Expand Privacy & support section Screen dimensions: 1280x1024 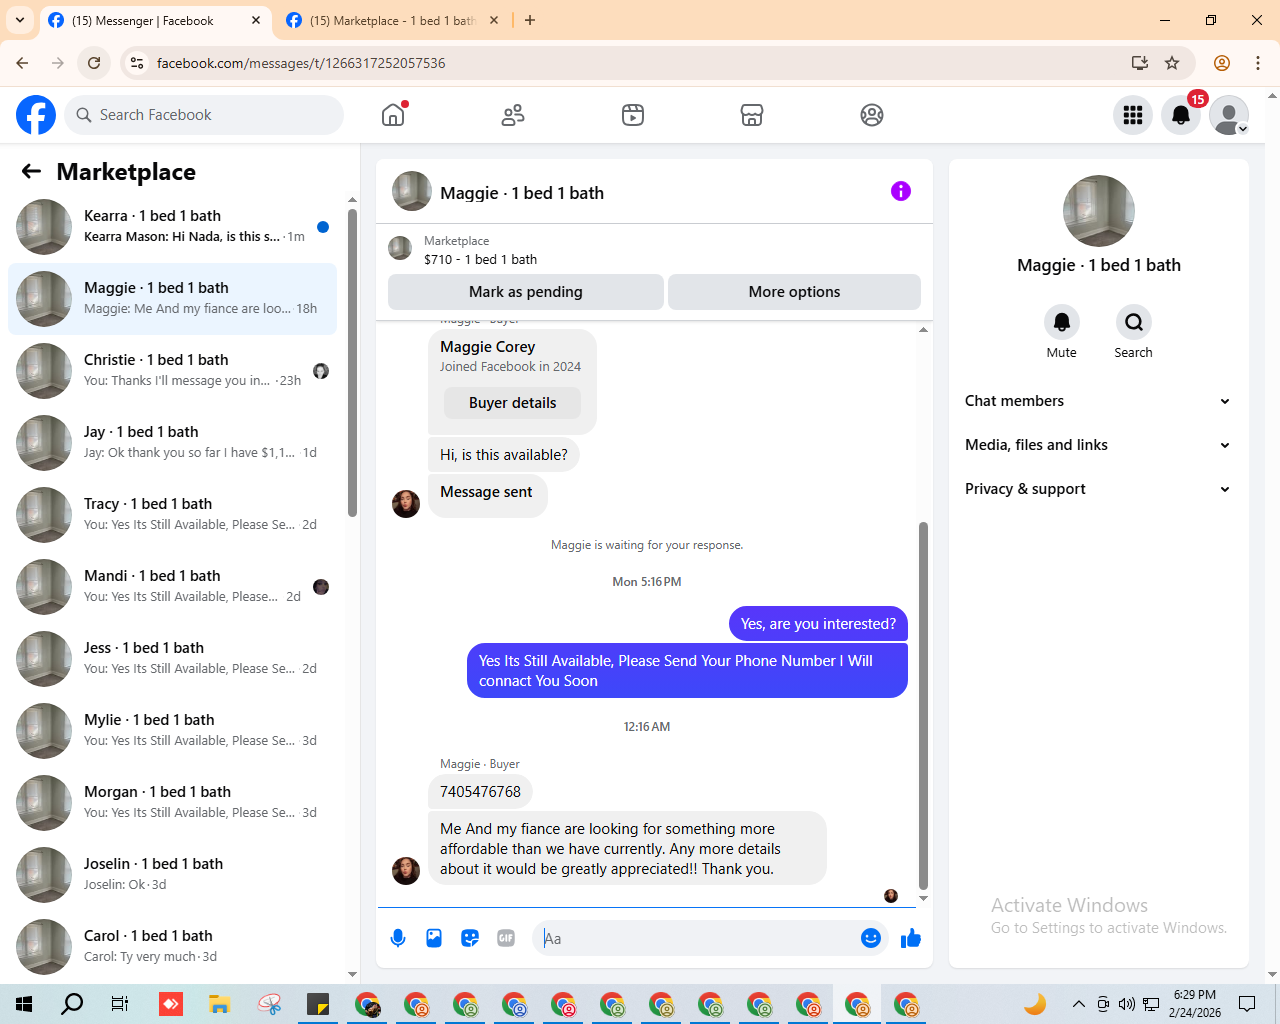coord(1098,489)
